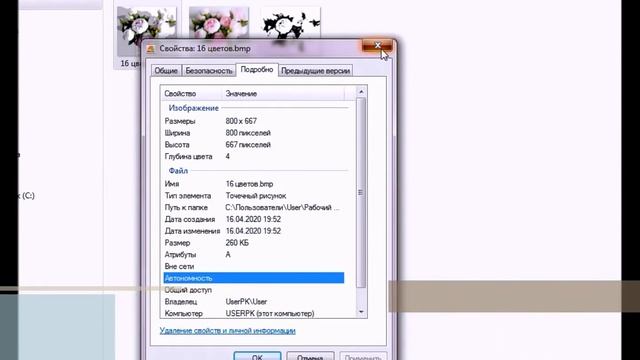Screen dimensions: 640x360
Task: Click the properties list scroll up arrow
Action: (361, 92)
